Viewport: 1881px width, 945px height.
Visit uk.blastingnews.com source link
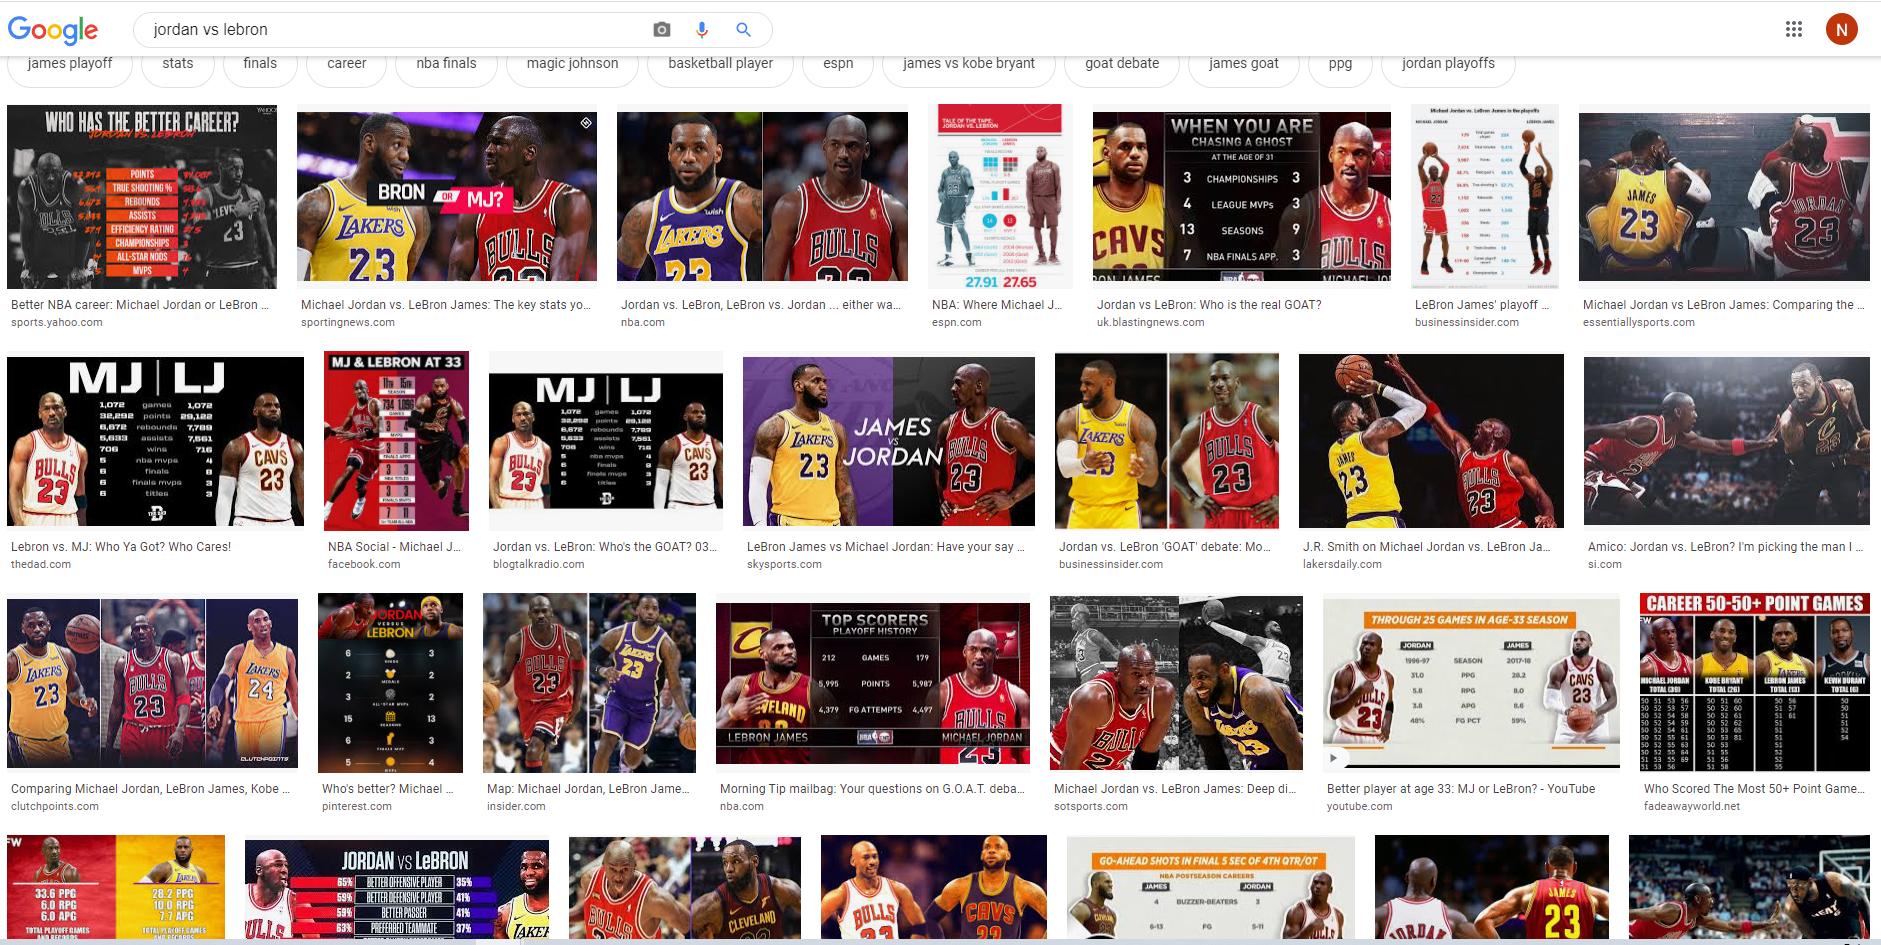point(1151,322)
